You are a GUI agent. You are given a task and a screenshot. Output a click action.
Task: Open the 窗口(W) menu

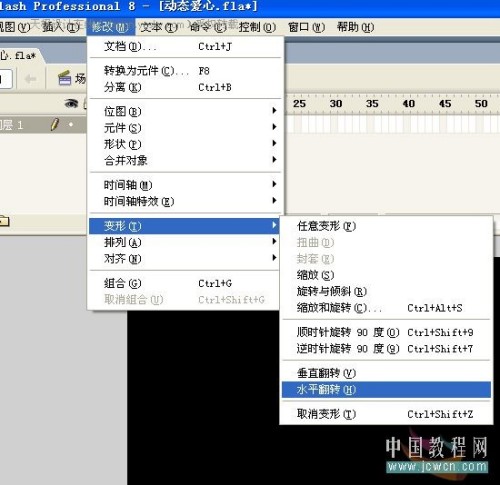pos(306,27)
